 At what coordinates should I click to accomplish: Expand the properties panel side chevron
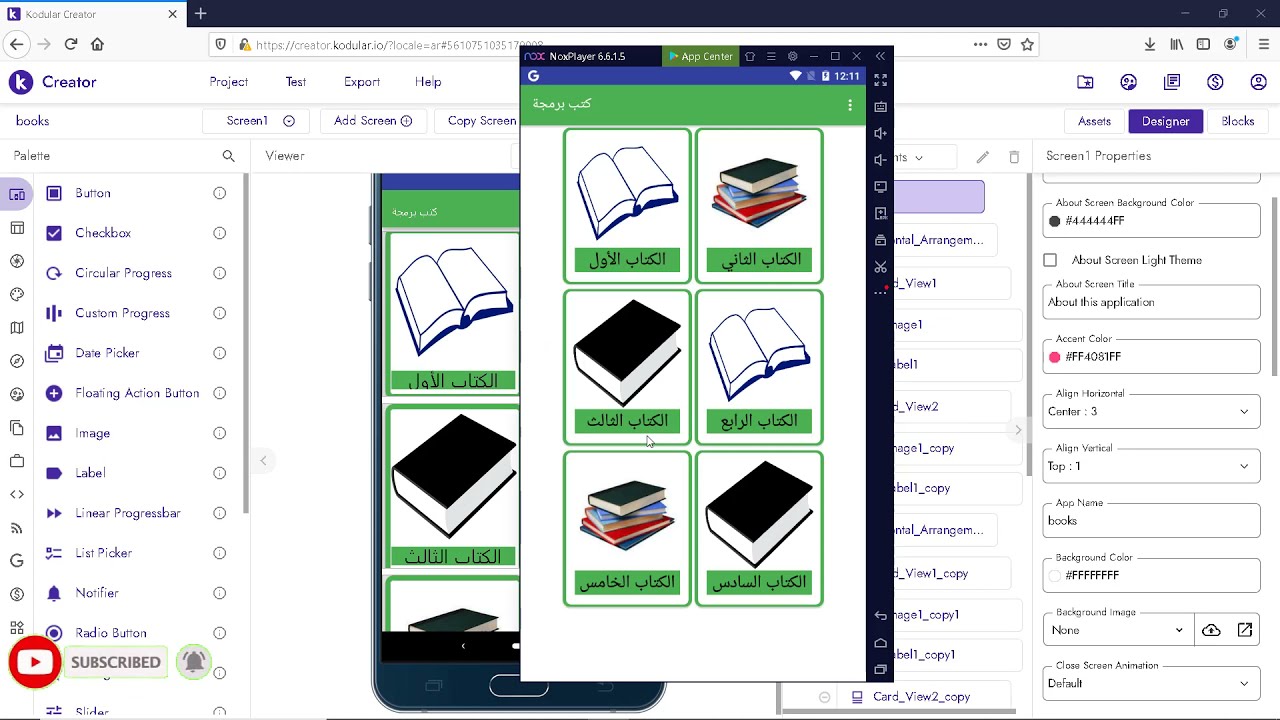point(1018,430)
